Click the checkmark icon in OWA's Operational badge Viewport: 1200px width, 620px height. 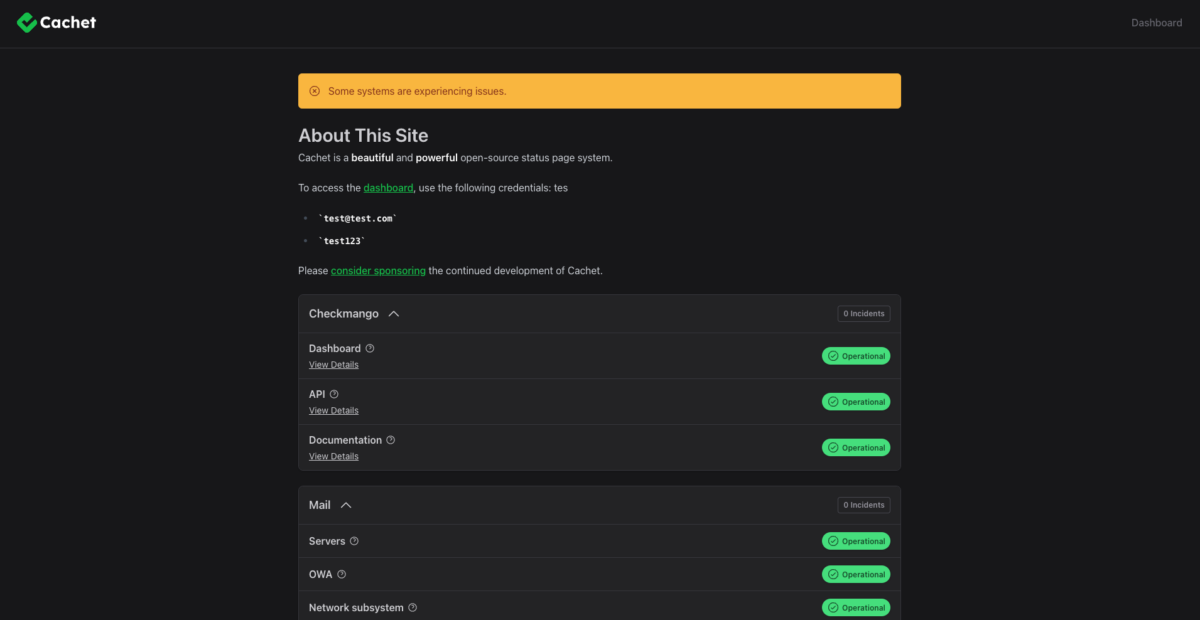[x=831, y=574]
